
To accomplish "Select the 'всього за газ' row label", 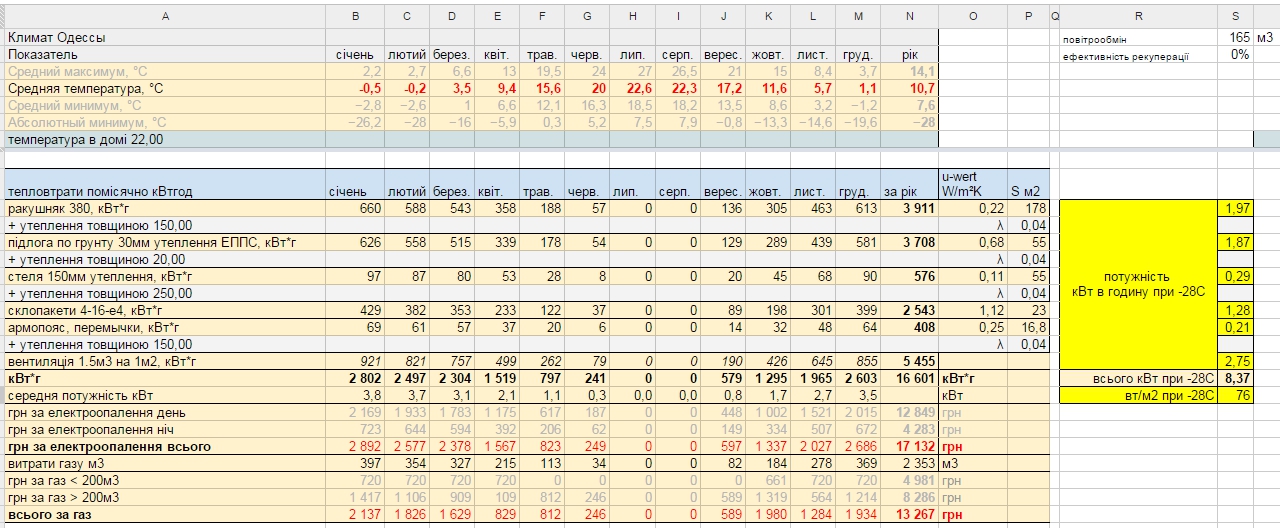I will (x=166, y=514).
